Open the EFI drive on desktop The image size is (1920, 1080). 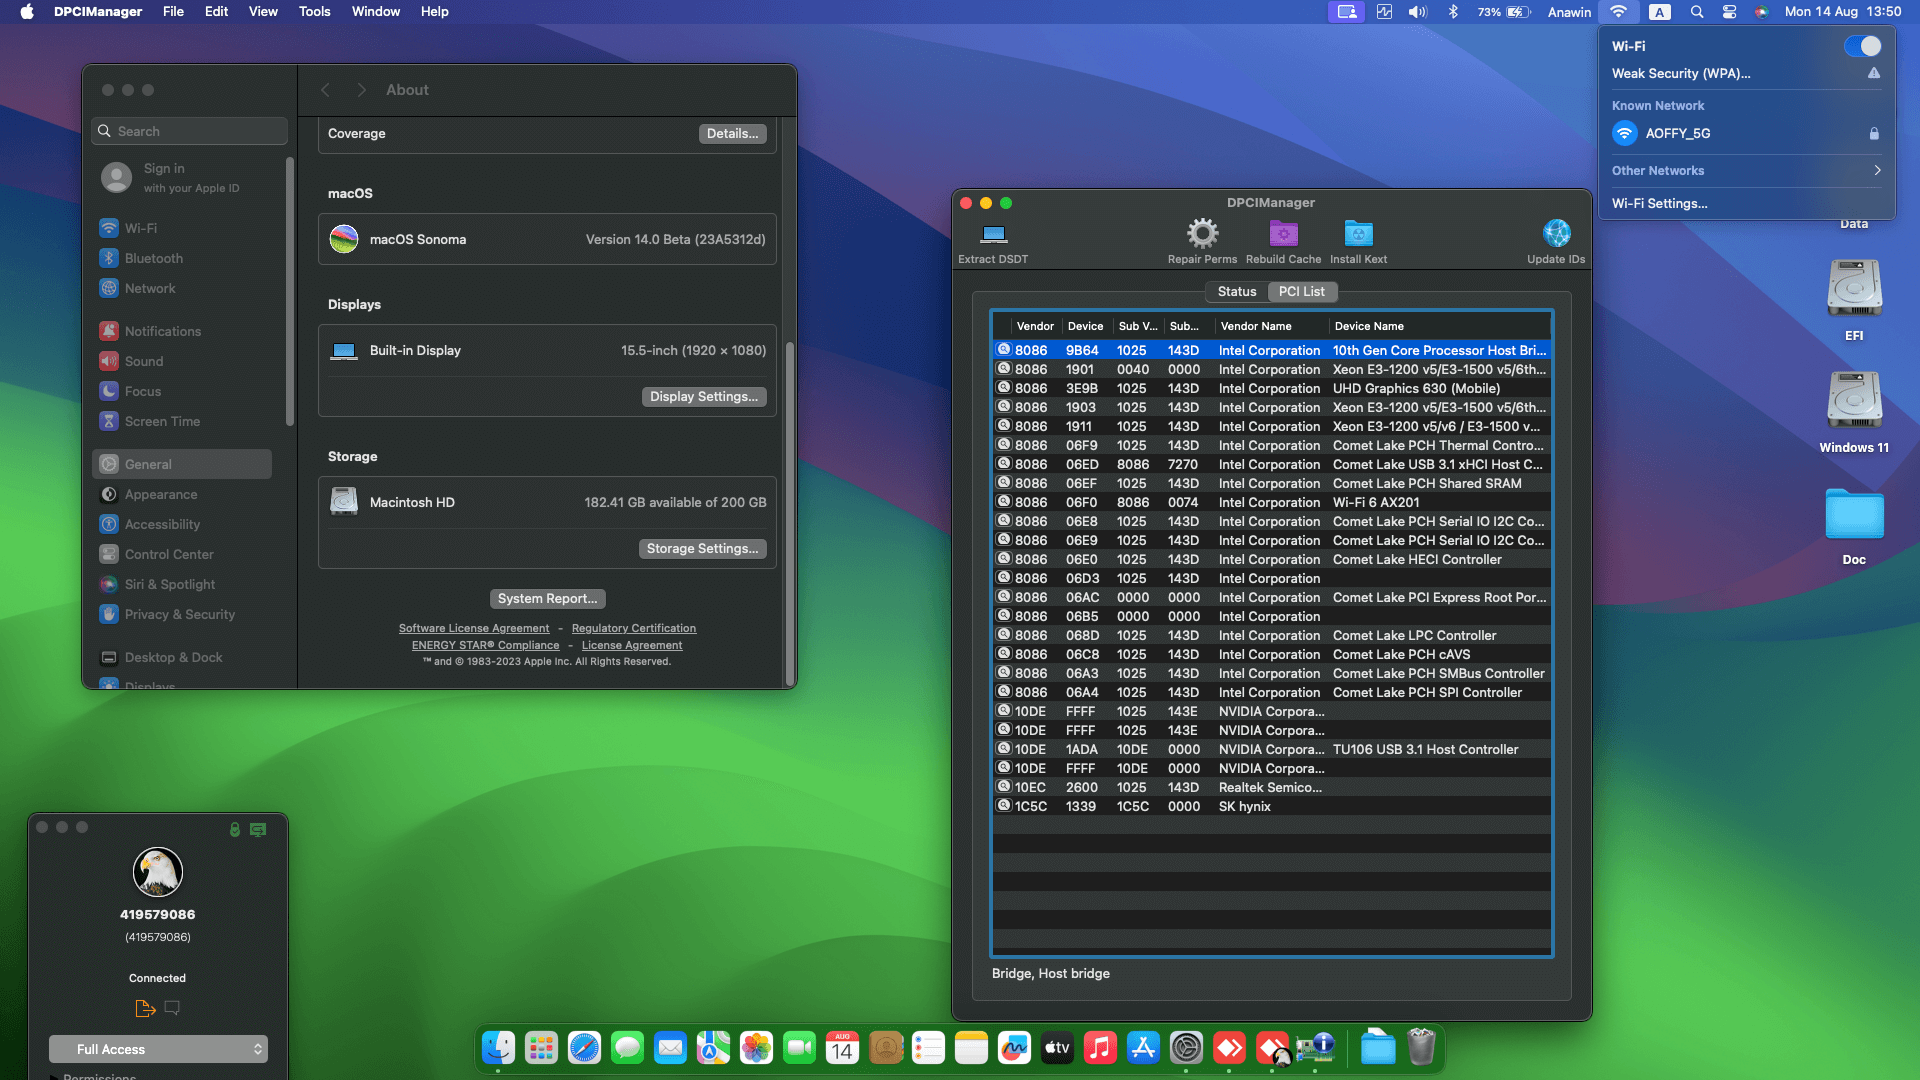[1854, 290]
